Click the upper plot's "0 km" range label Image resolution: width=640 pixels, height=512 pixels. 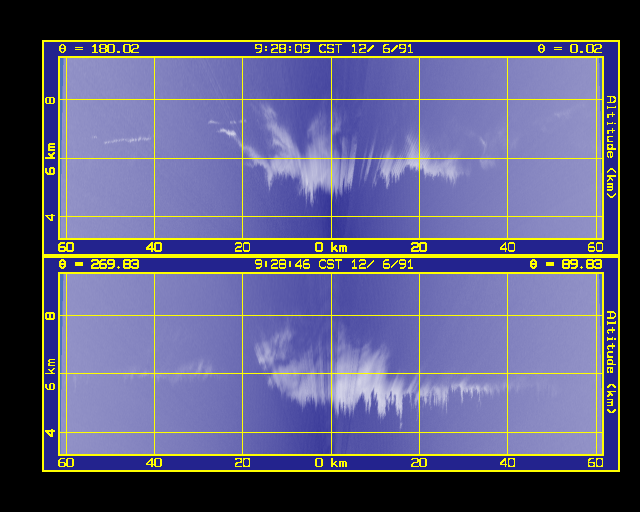(331, 247)
